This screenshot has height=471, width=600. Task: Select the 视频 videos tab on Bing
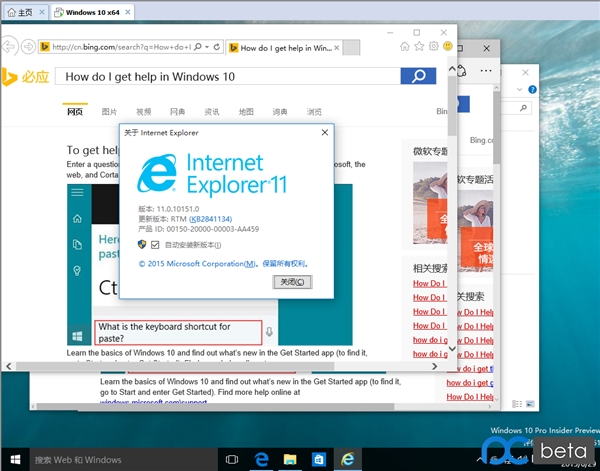pos(144,112)
